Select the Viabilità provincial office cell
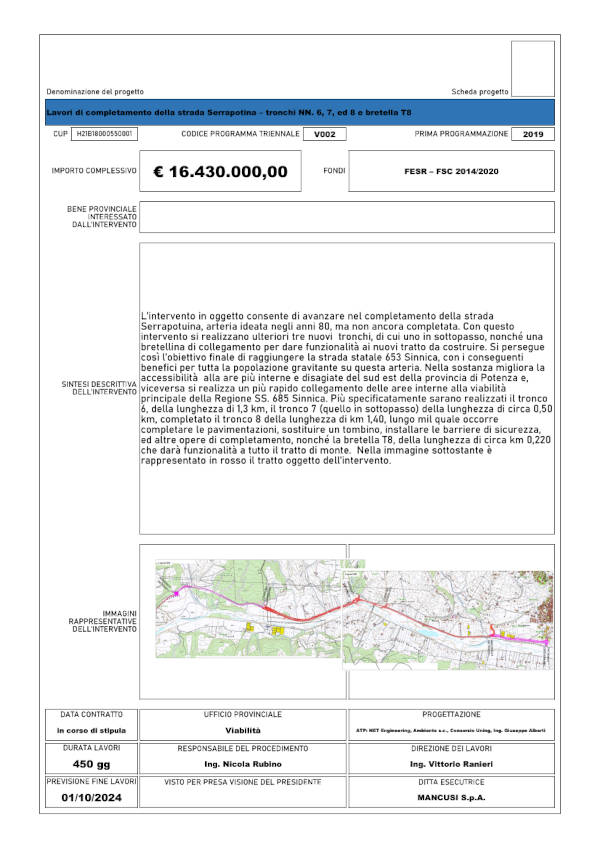Image resolution: width=600 pixels, height=849 pixels. tap(243, 731)
